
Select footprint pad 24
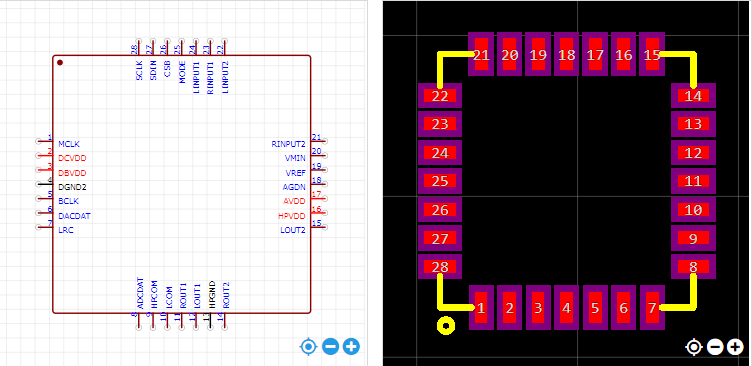point(440,153)
